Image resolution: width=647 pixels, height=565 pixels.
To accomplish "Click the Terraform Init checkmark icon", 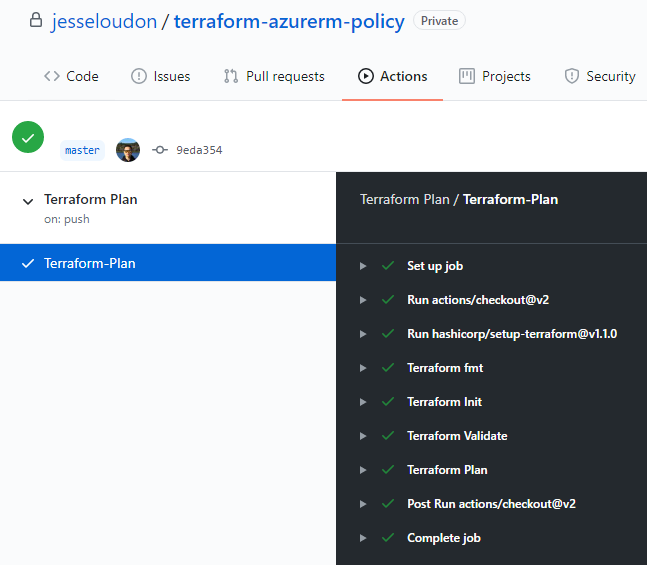I will coord(388,401).
